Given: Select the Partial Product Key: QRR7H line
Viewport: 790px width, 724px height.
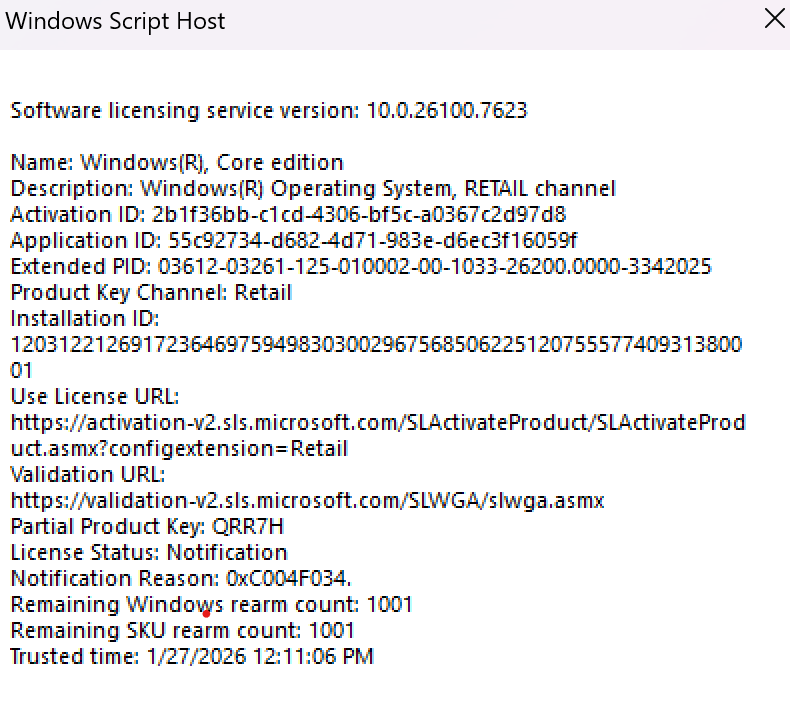Looking at the screenshot, I should [147, 527].
